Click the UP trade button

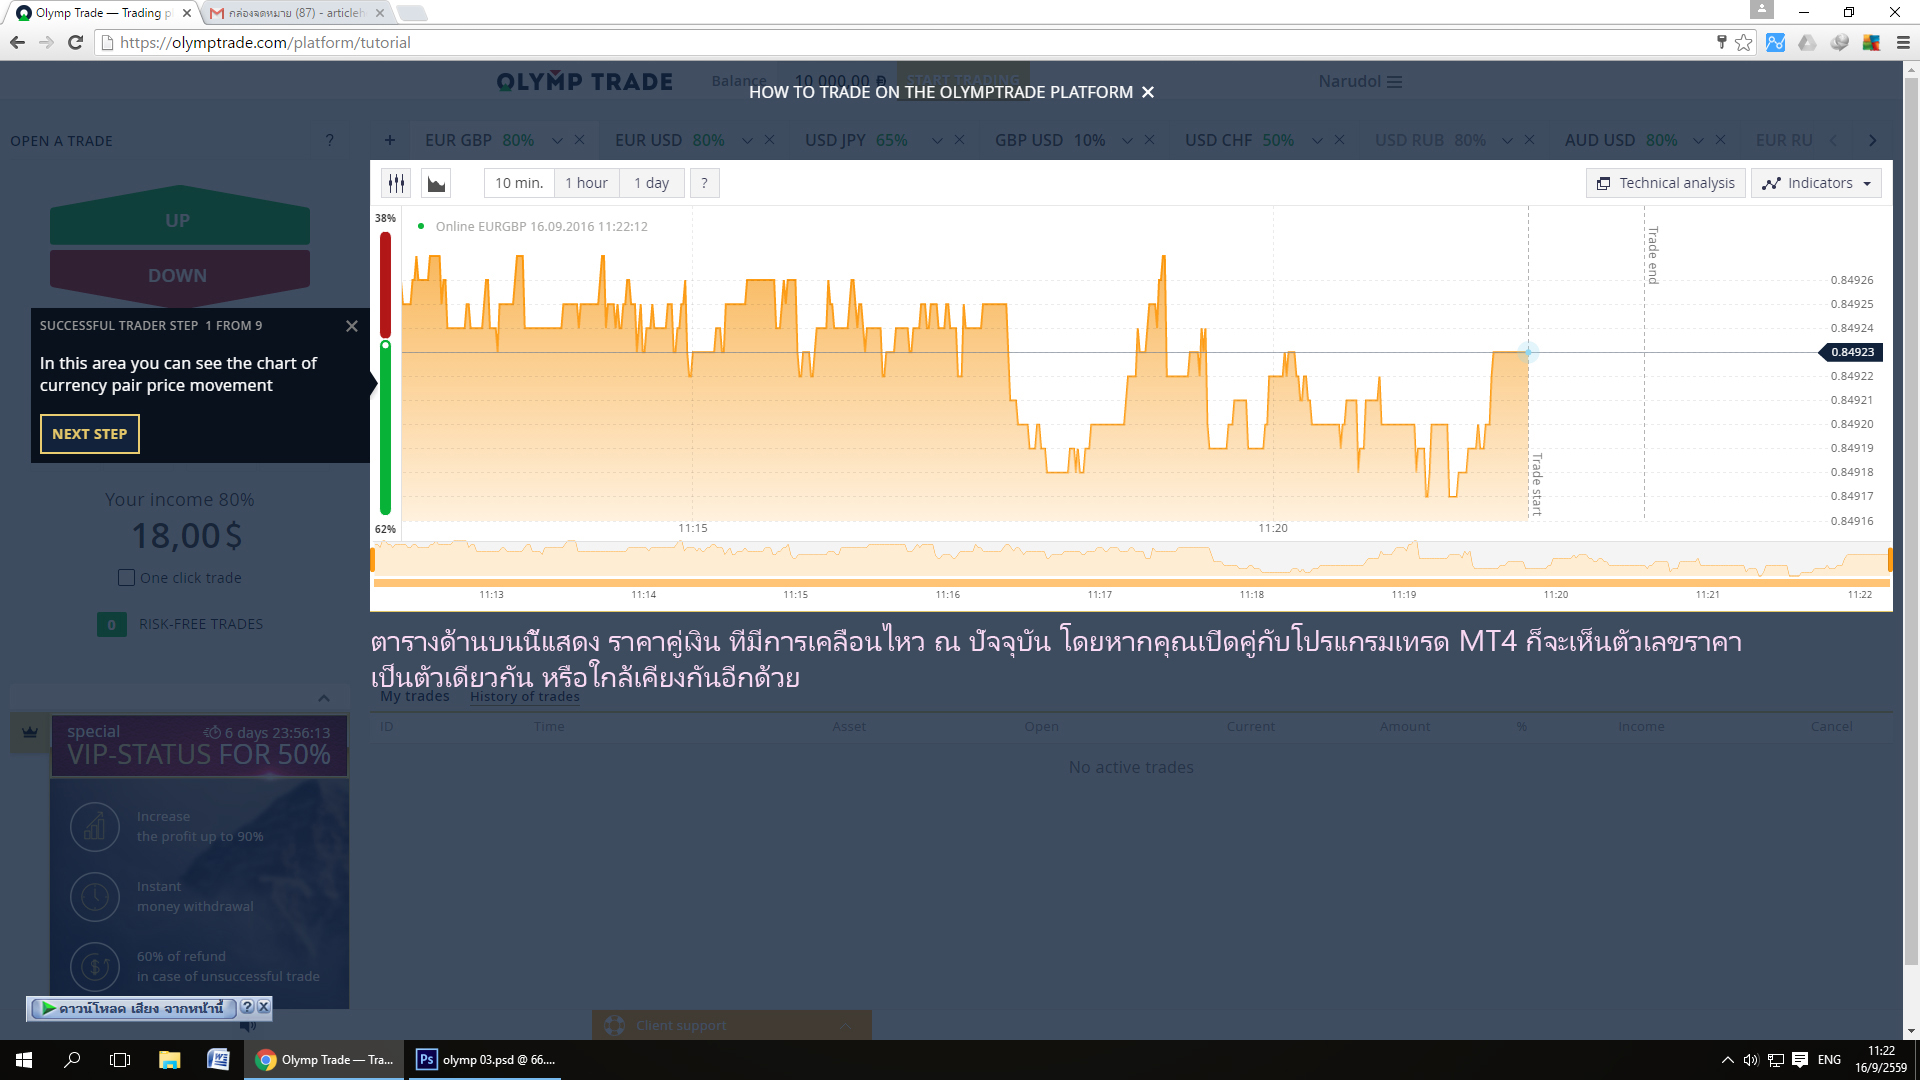point(179,219)
